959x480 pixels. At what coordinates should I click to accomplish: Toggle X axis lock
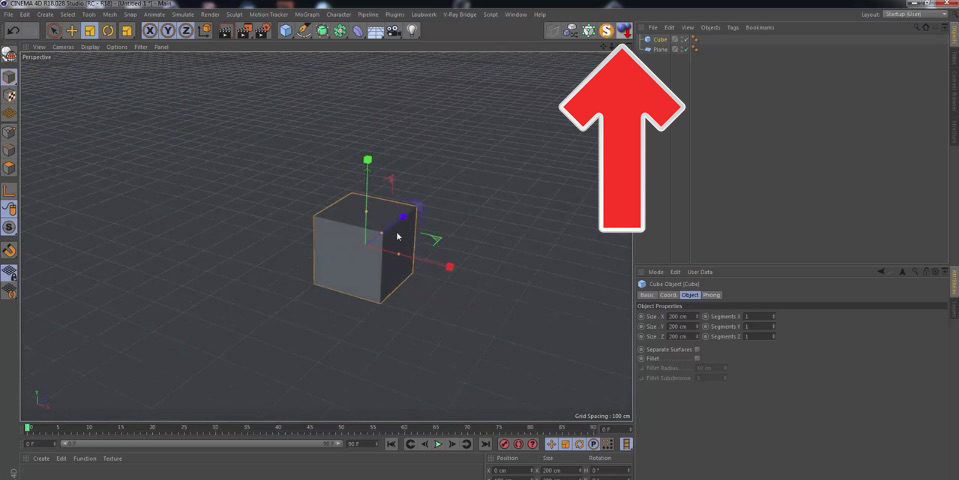click(x=150, y=31)
